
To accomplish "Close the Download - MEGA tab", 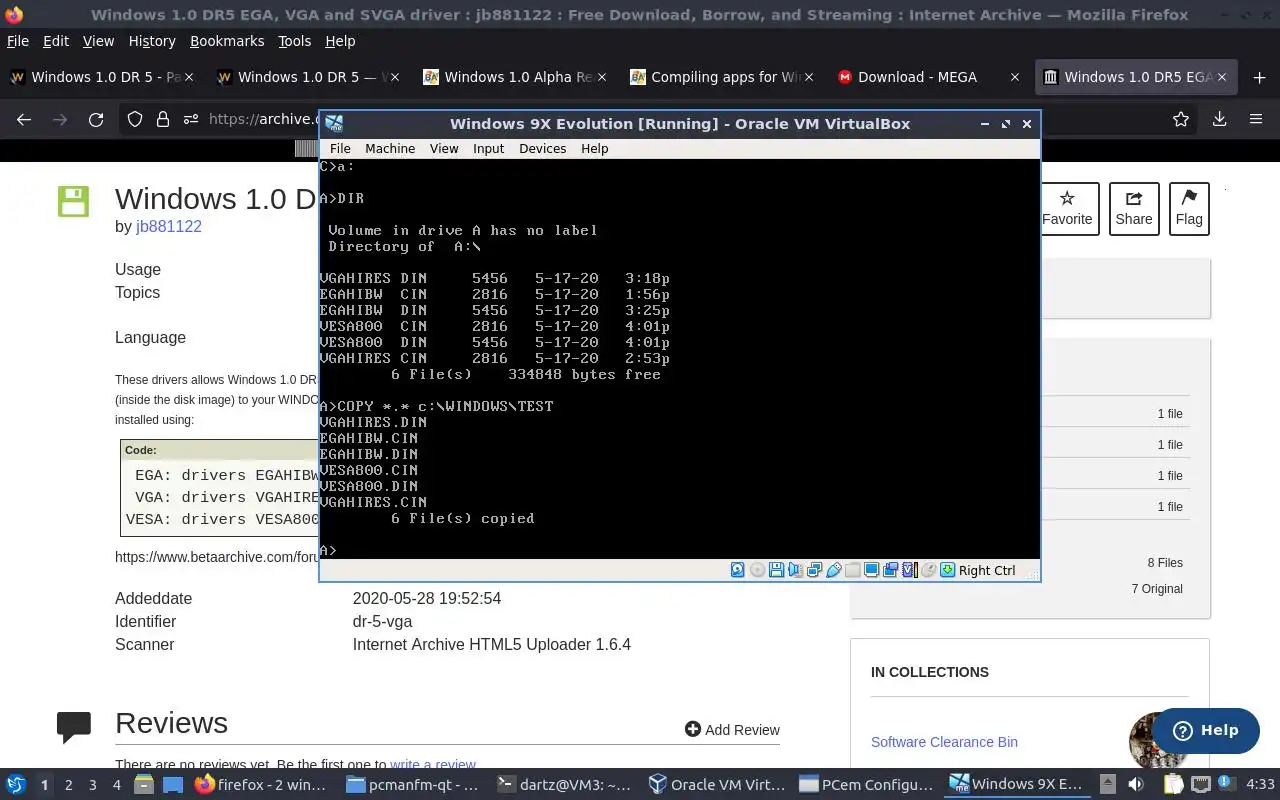I will pos(1015,77).
